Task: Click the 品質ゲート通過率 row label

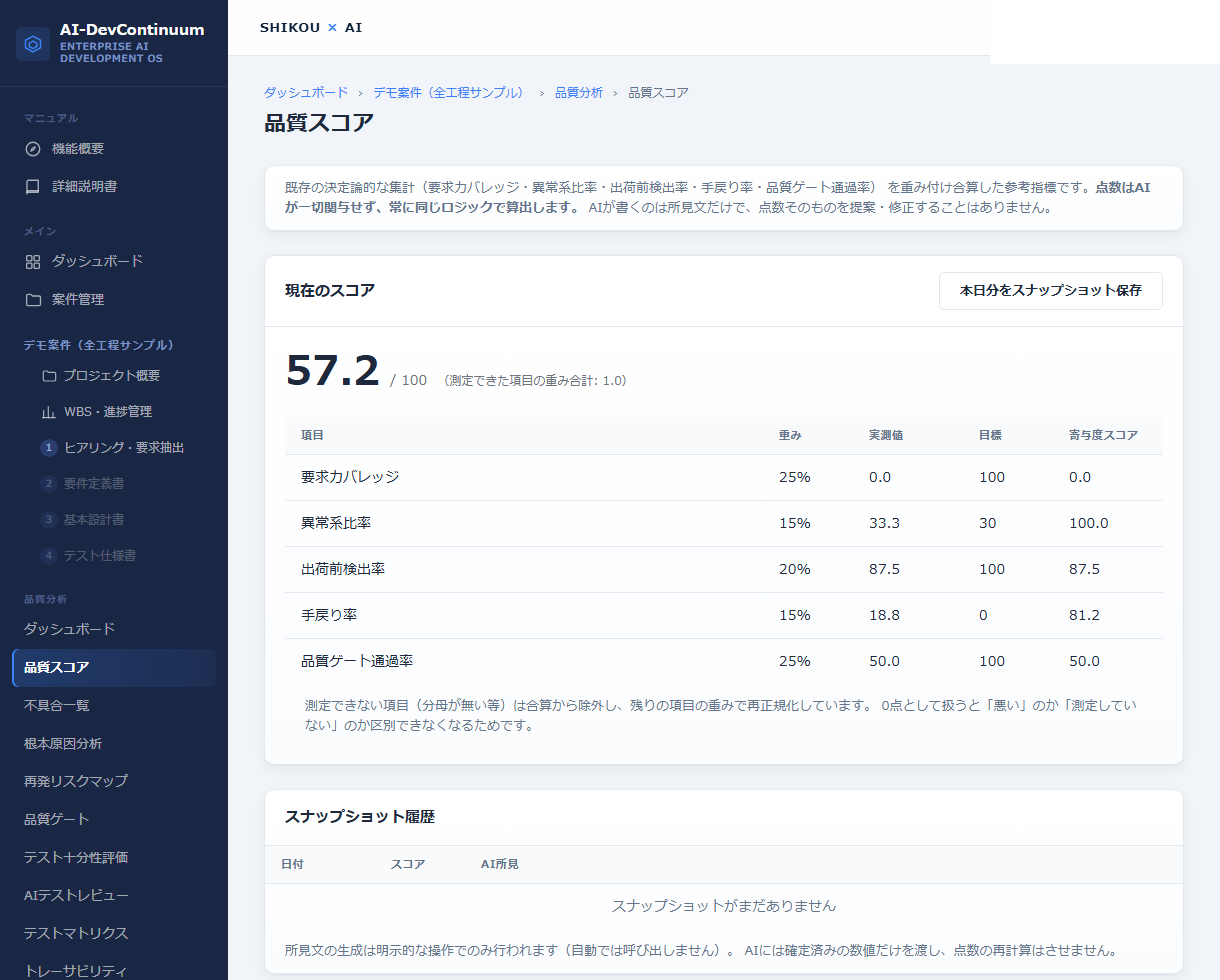Action: tap(357, 661)
